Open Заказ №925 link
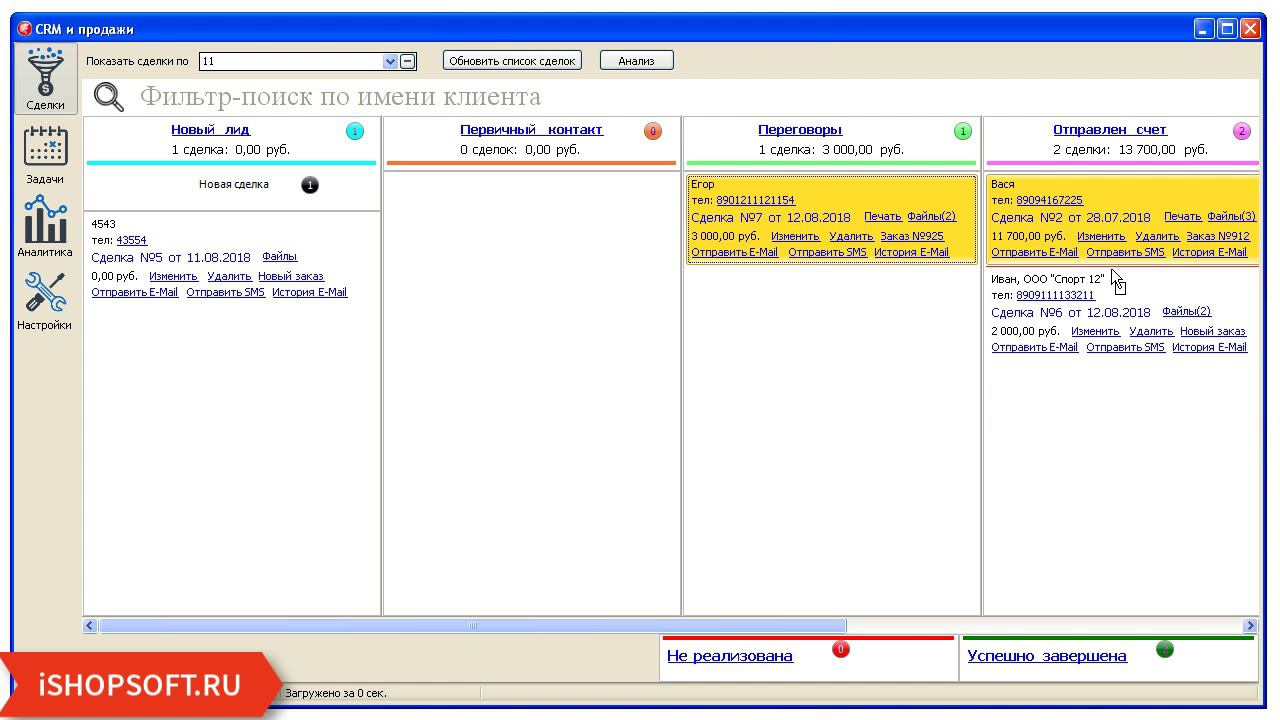The width and height of the screenshot is (1280, 720). pos(912,237)
